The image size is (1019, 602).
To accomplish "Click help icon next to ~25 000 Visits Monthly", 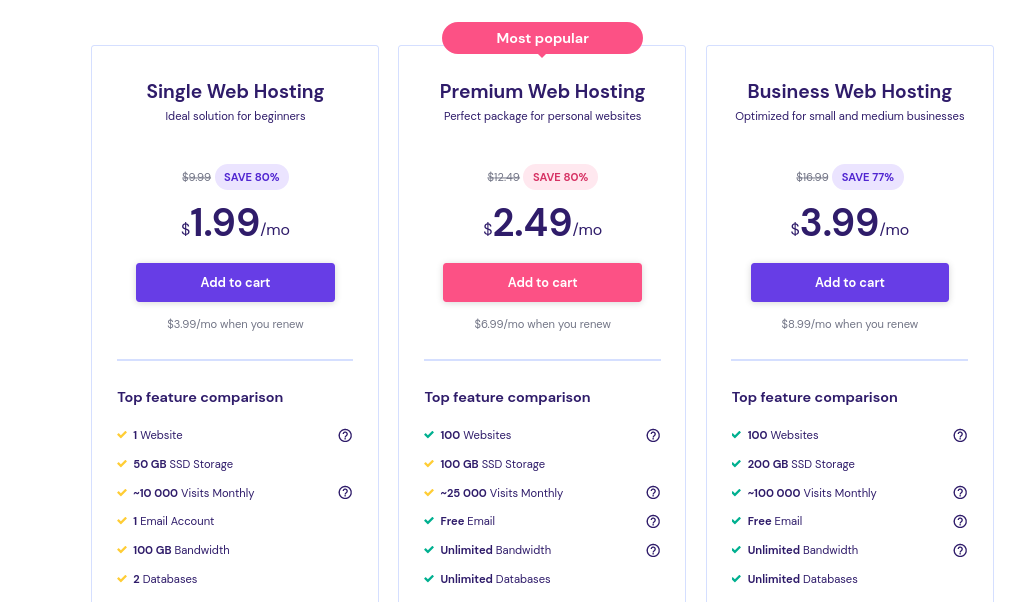I will pyautogui.click(x=653, y=493).
